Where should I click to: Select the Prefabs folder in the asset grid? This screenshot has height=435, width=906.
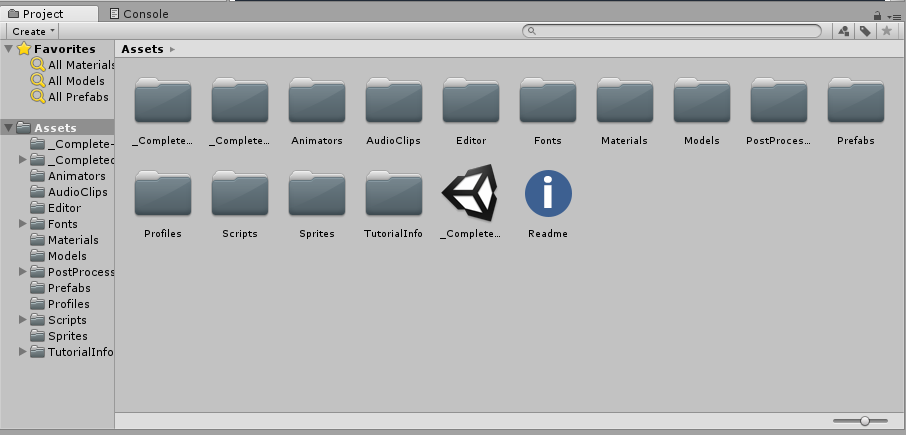click(x=856, y=102)
